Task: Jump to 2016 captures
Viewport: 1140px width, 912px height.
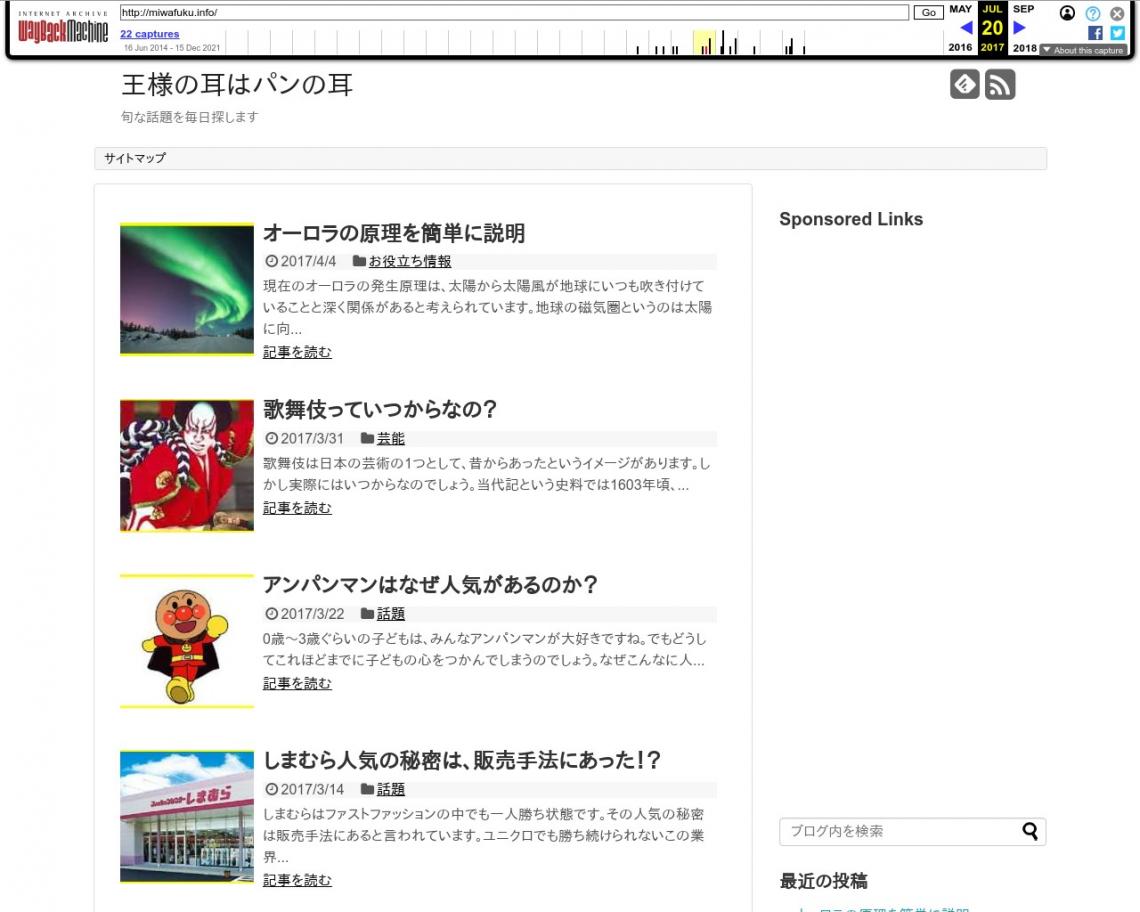Action: (960, 47)
